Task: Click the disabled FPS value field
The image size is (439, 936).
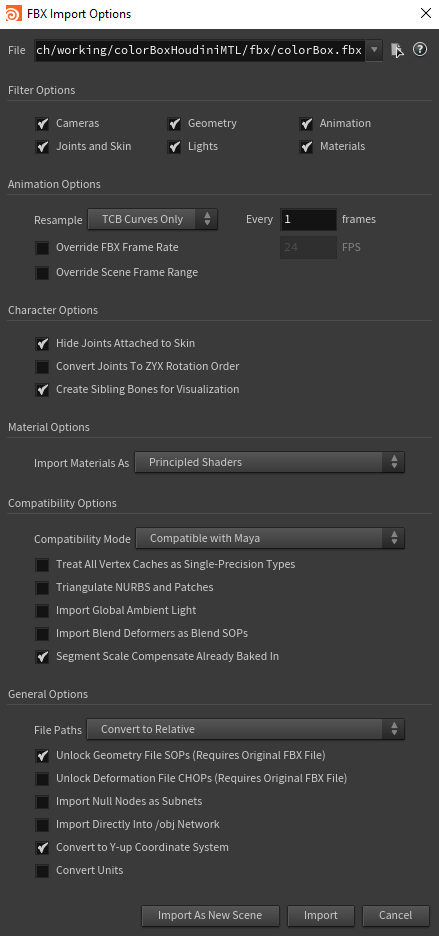Action: pyautogui.click(x=308, y=247)
